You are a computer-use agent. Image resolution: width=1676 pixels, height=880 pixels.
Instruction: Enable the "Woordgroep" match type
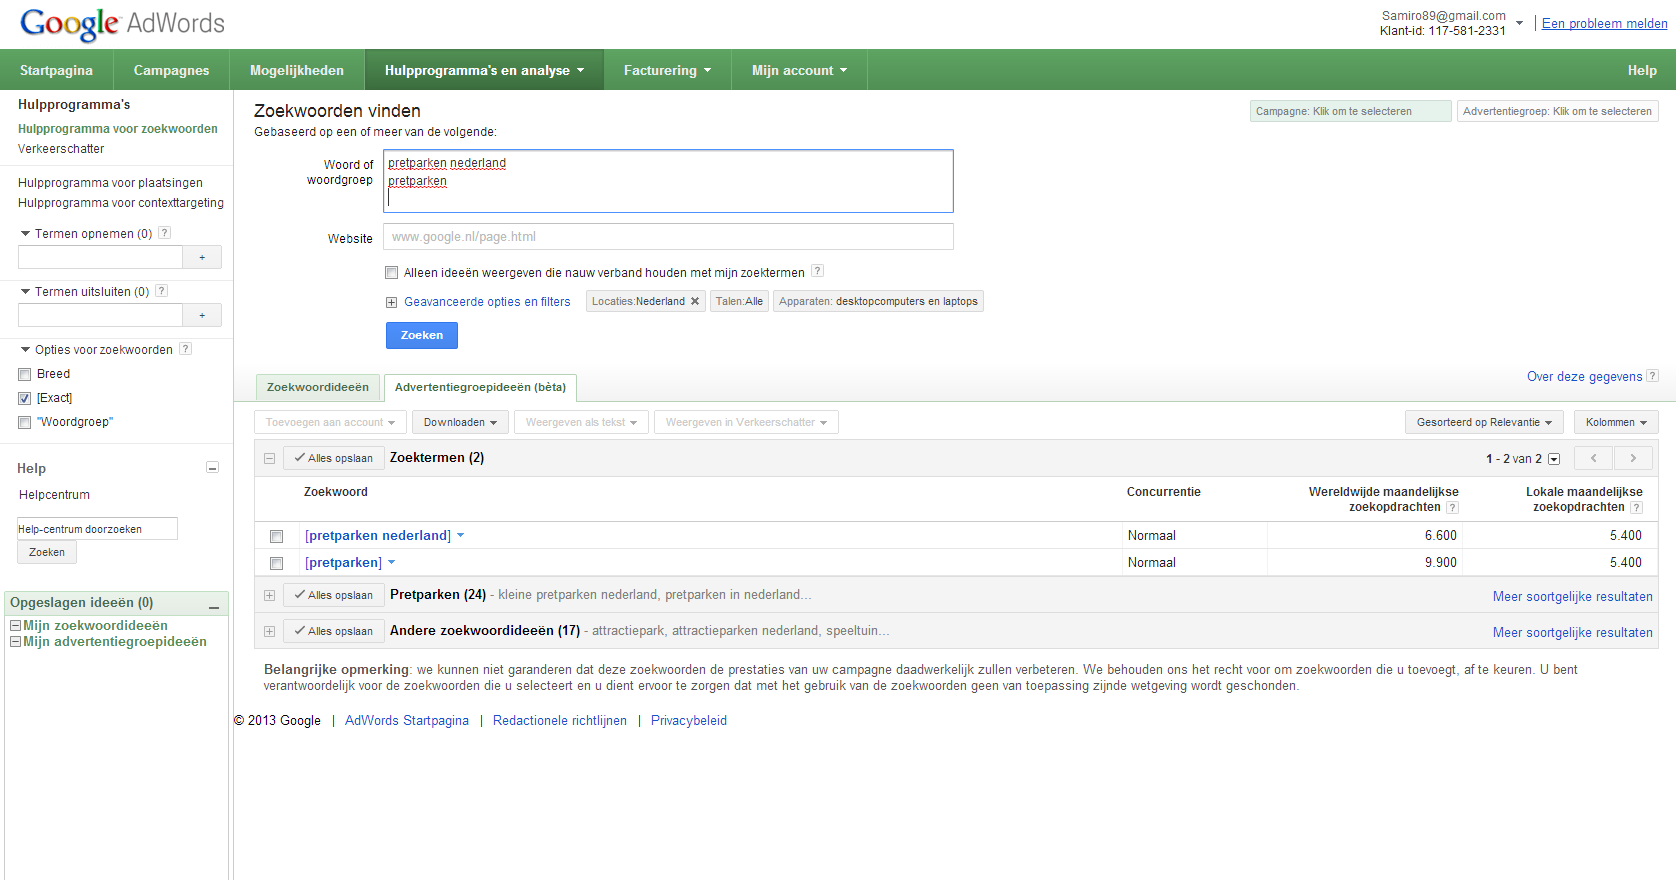pyautogui.click(x=25, y=422)
